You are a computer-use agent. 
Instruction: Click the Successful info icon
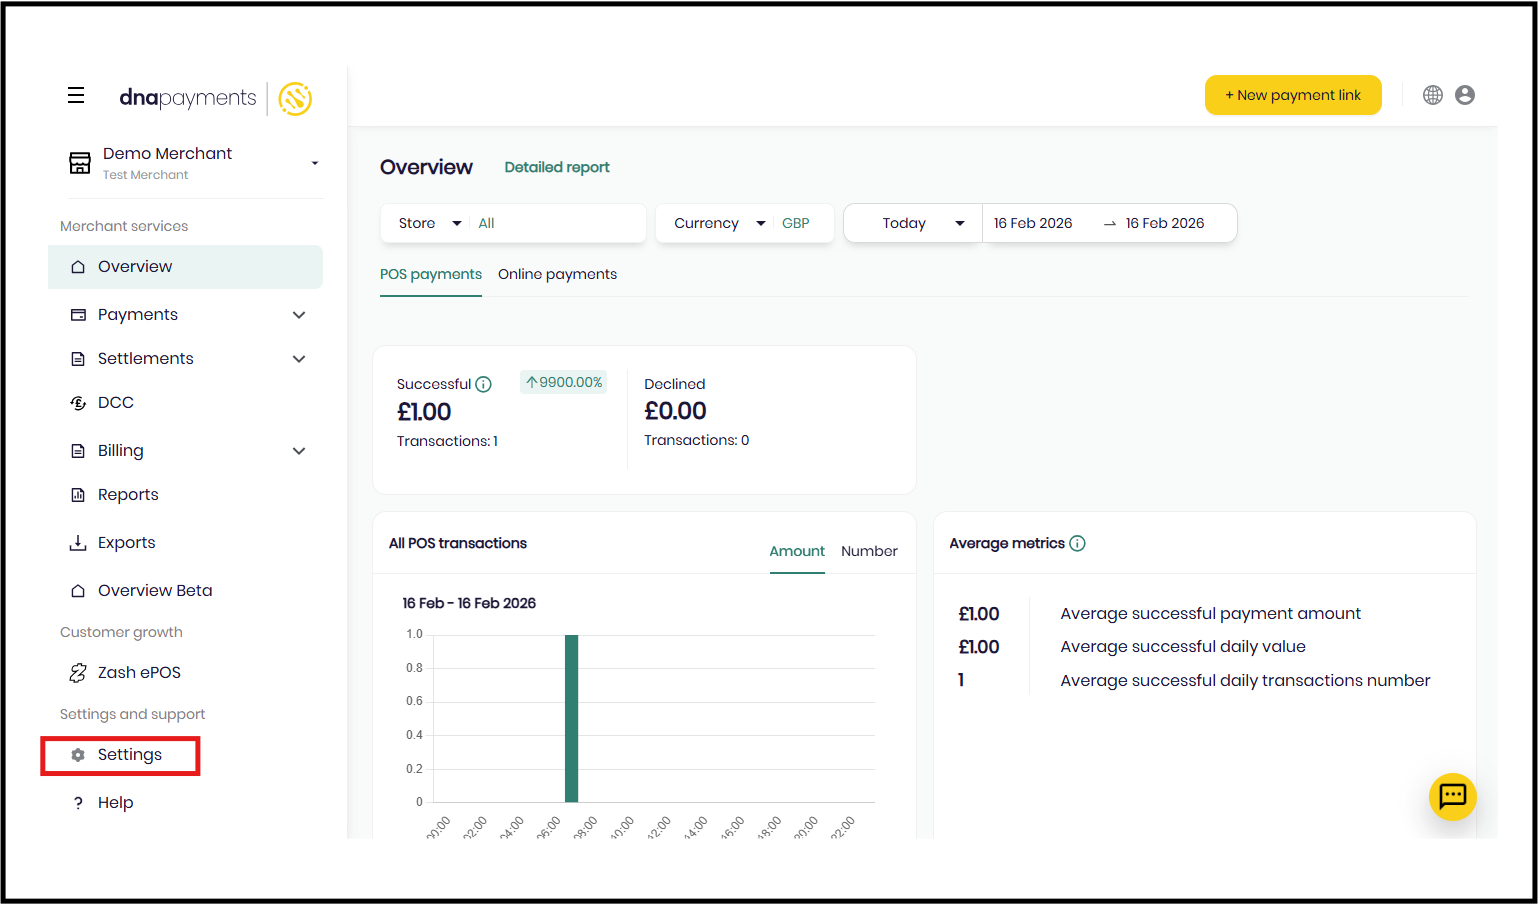[x=483, y=384]
